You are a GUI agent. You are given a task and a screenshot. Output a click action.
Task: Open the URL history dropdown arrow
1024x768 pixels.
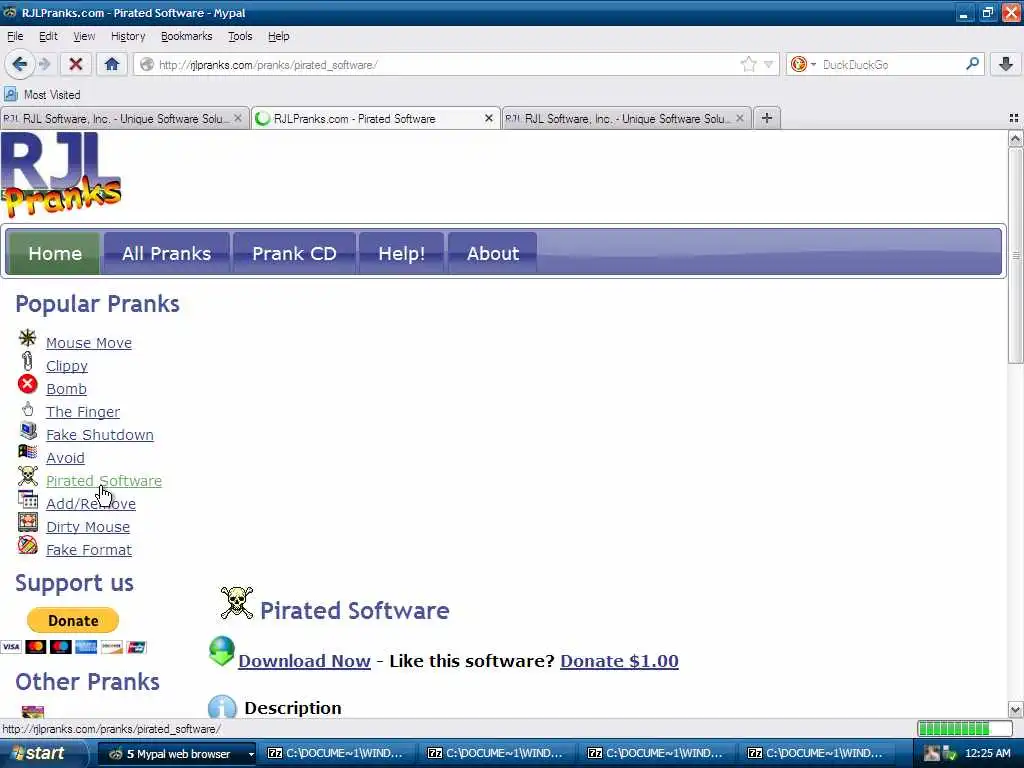pyautogui.click(x=769, y=64)
